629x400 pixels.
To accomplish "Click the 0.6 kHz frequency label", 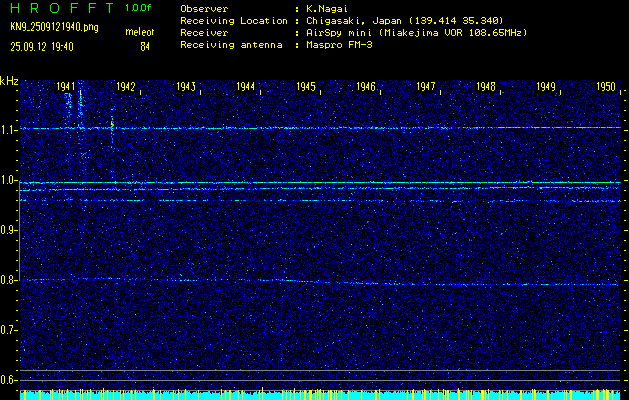I will click(8, 380).
